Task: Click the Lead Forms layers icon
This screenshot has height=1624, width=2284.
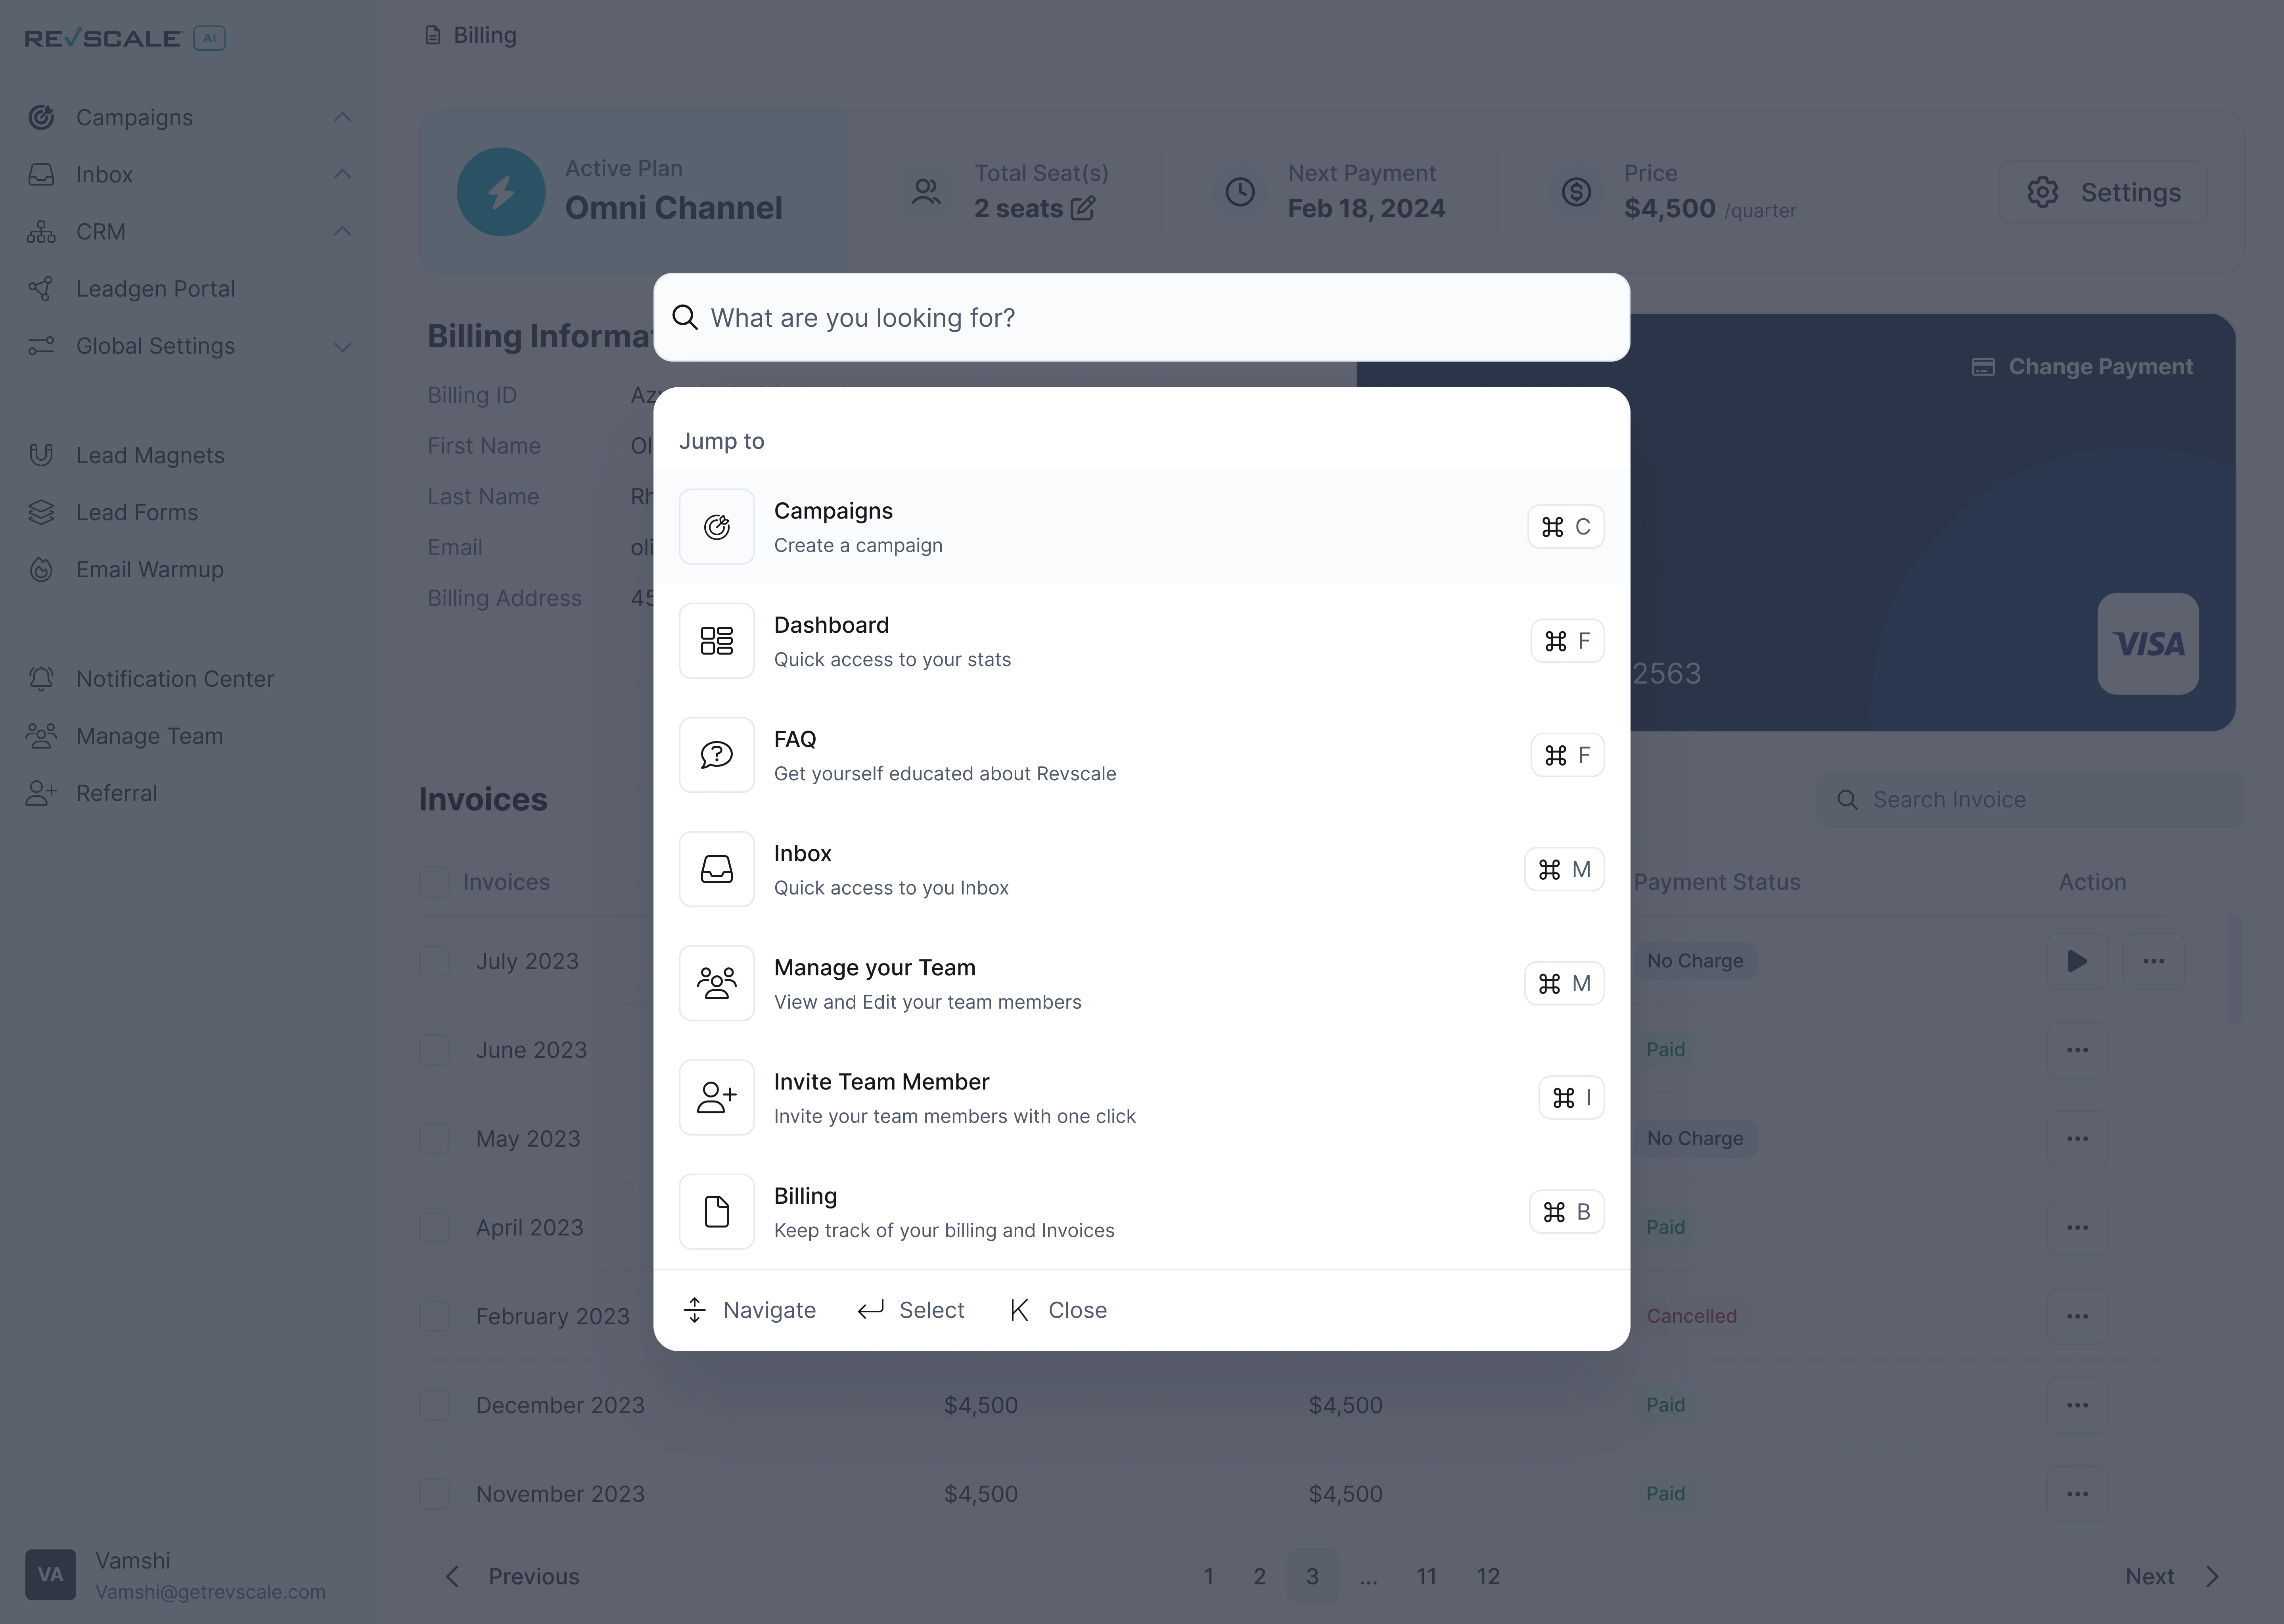Action: point(41,512)
